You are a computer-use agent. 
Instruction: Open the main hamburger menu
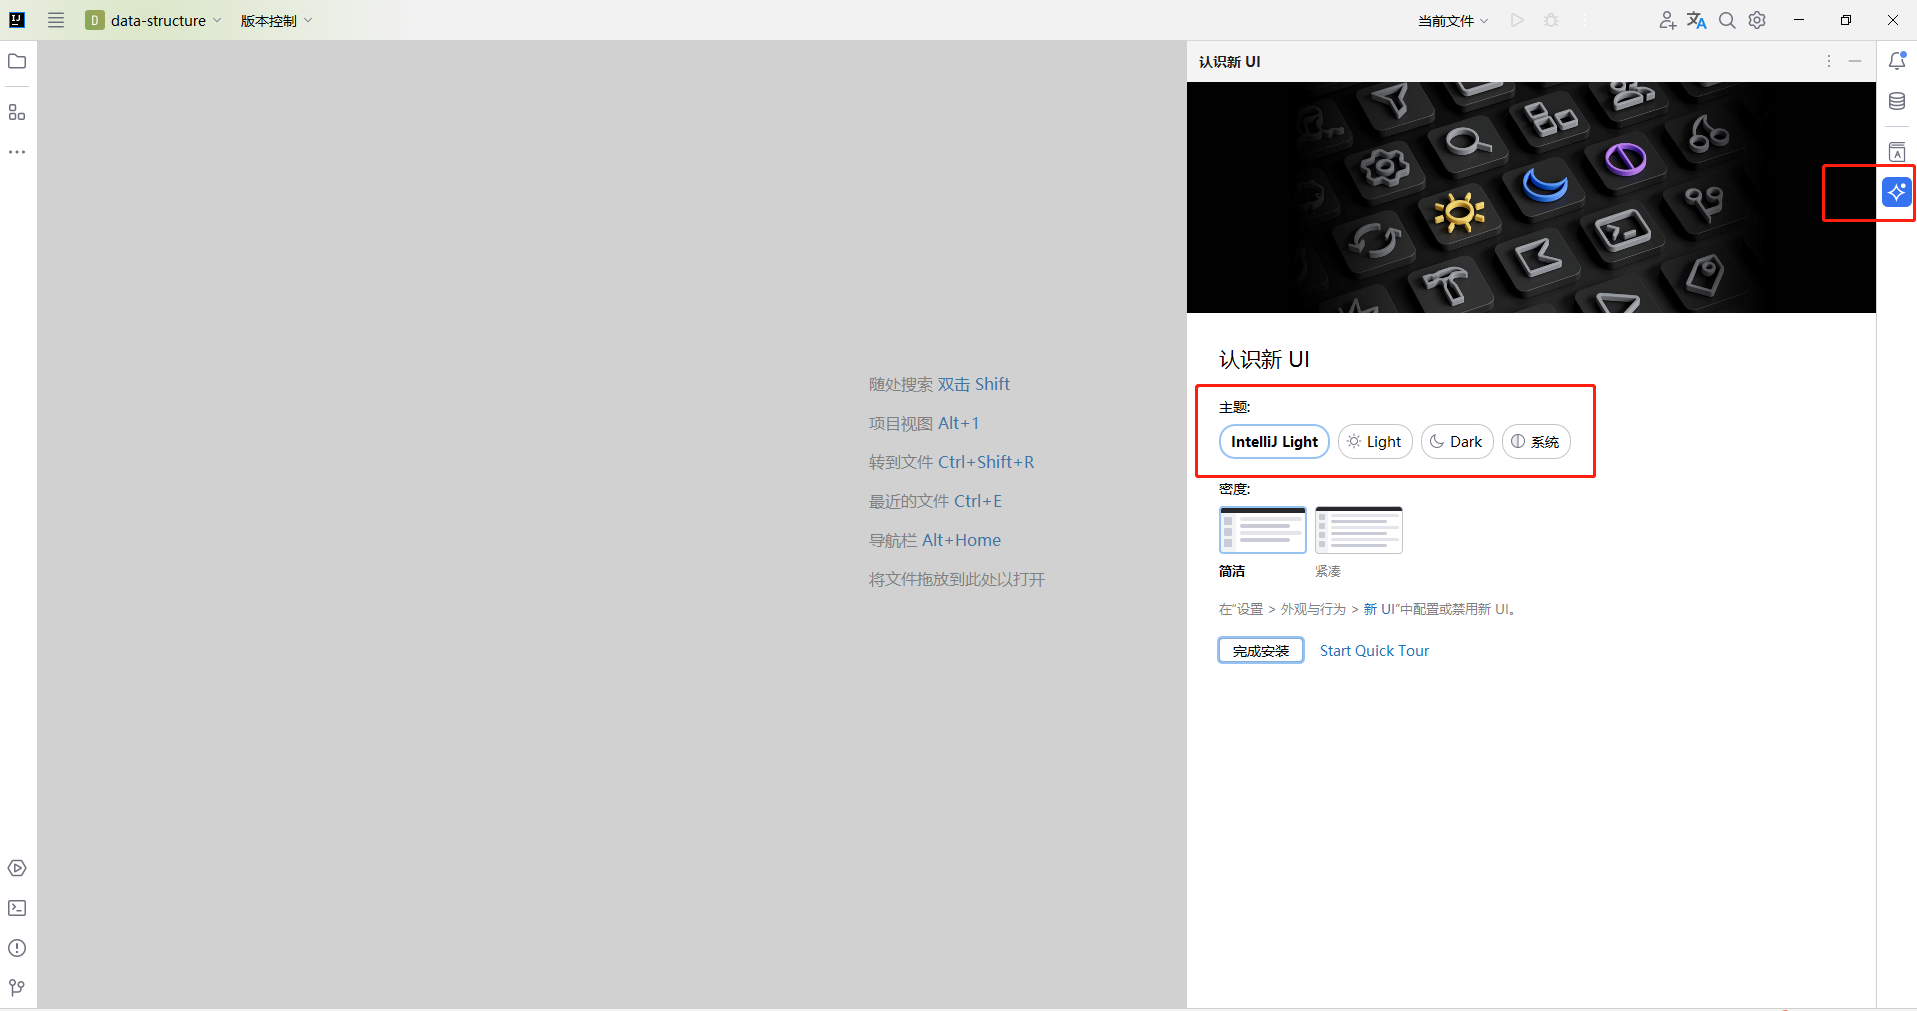click(x=56, y=20)
